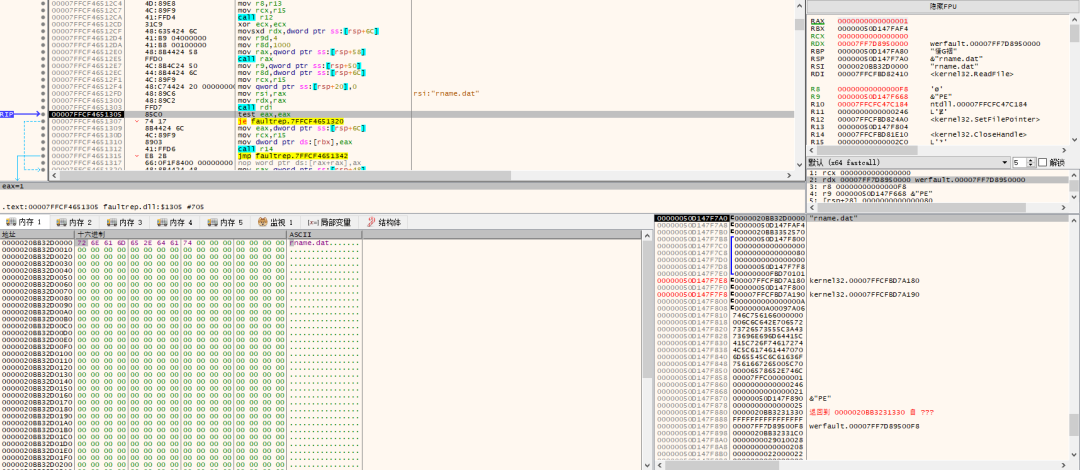Open the 局部变量 locals tab
This screenshot has height=470, width=1080.
[329, 223]
